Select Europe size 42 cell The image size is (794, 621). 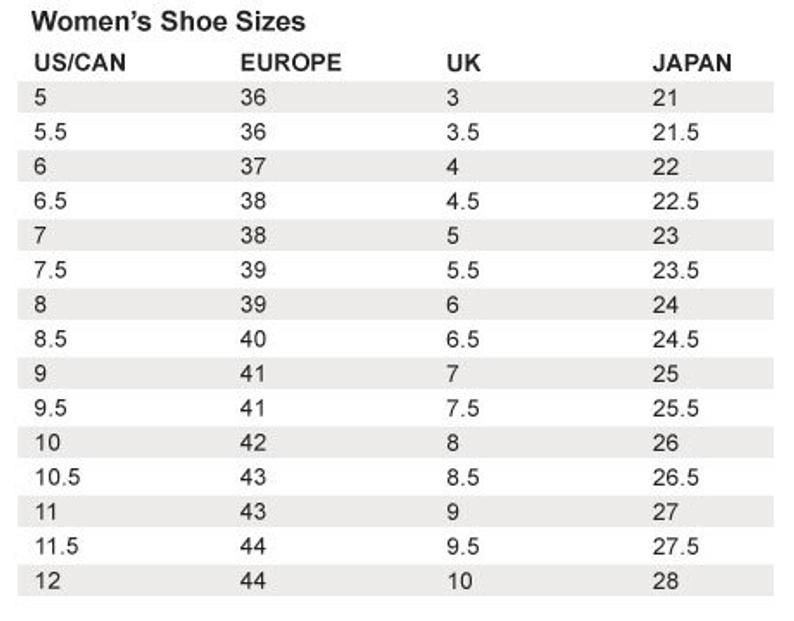pos(253,443)
